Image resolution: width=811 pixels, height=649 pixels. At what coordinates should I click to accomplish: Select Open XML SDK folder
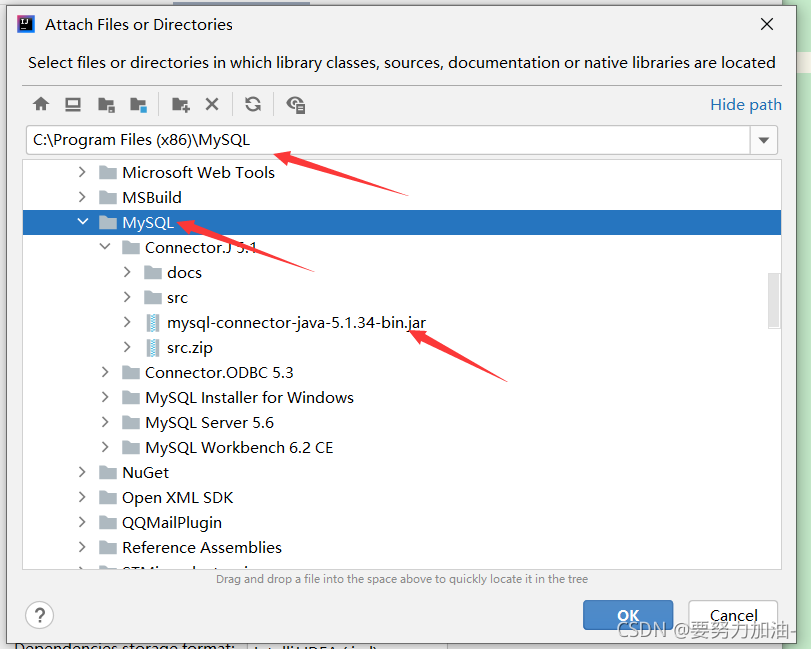(177, 497)
